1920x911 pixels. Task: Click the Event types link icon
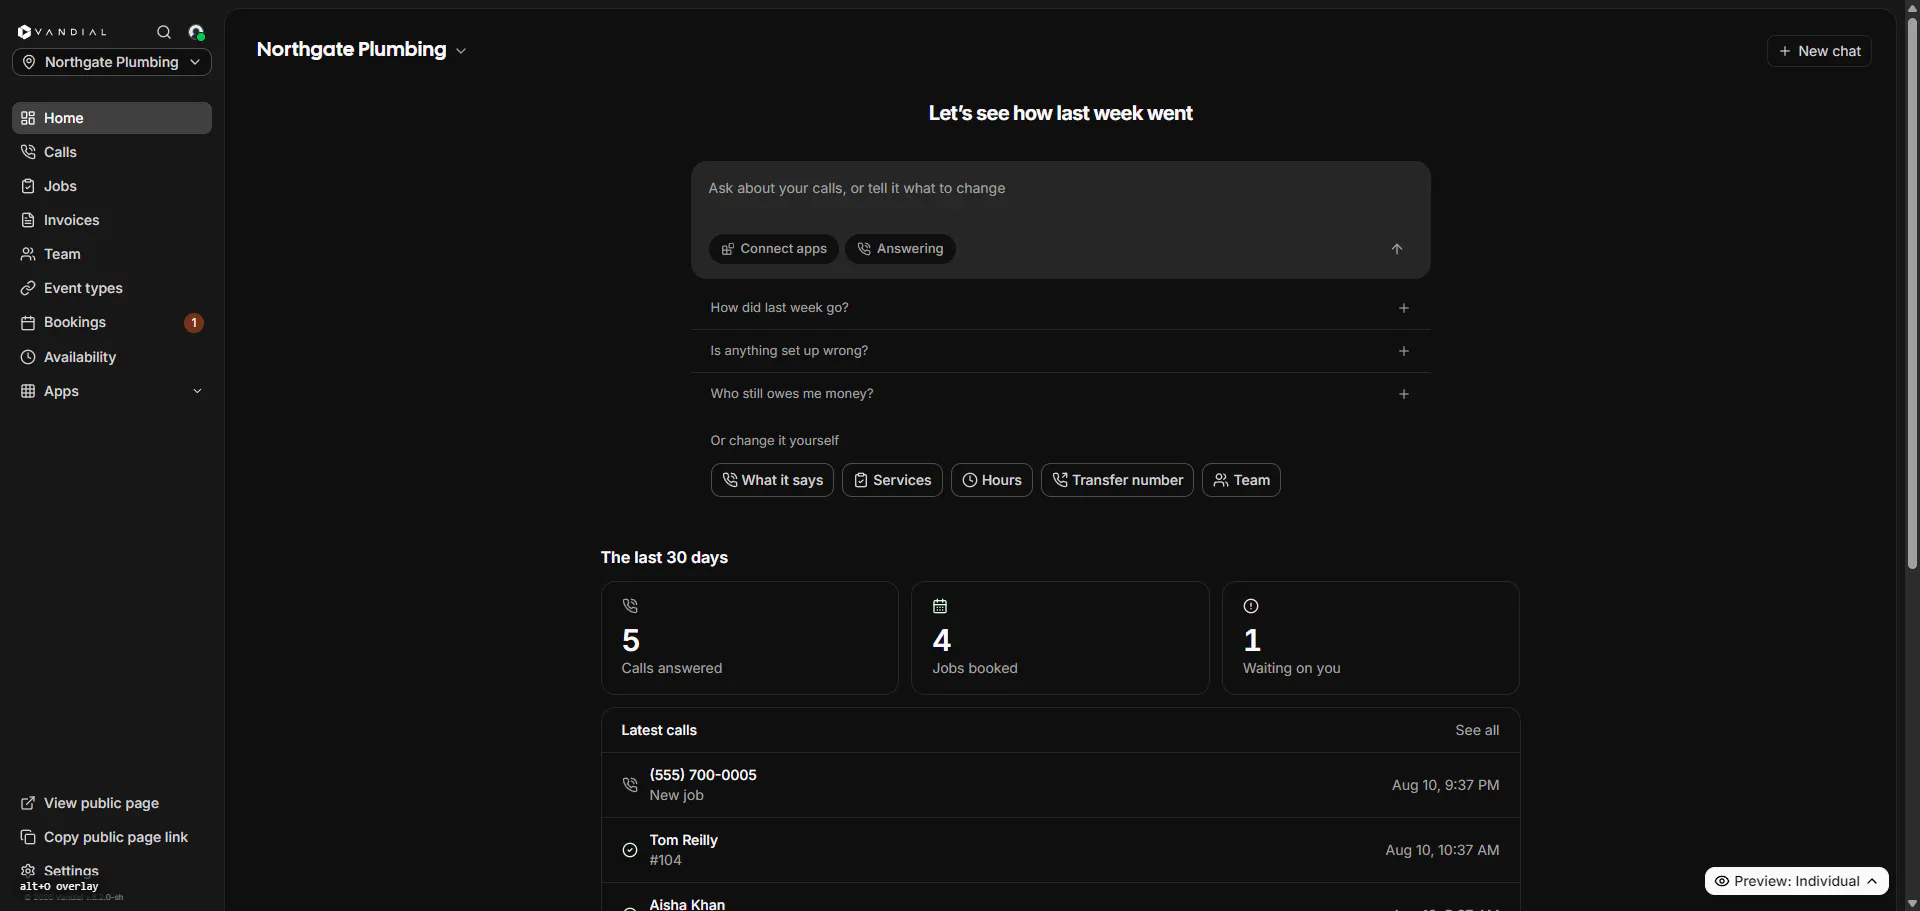tap(28, 288)
